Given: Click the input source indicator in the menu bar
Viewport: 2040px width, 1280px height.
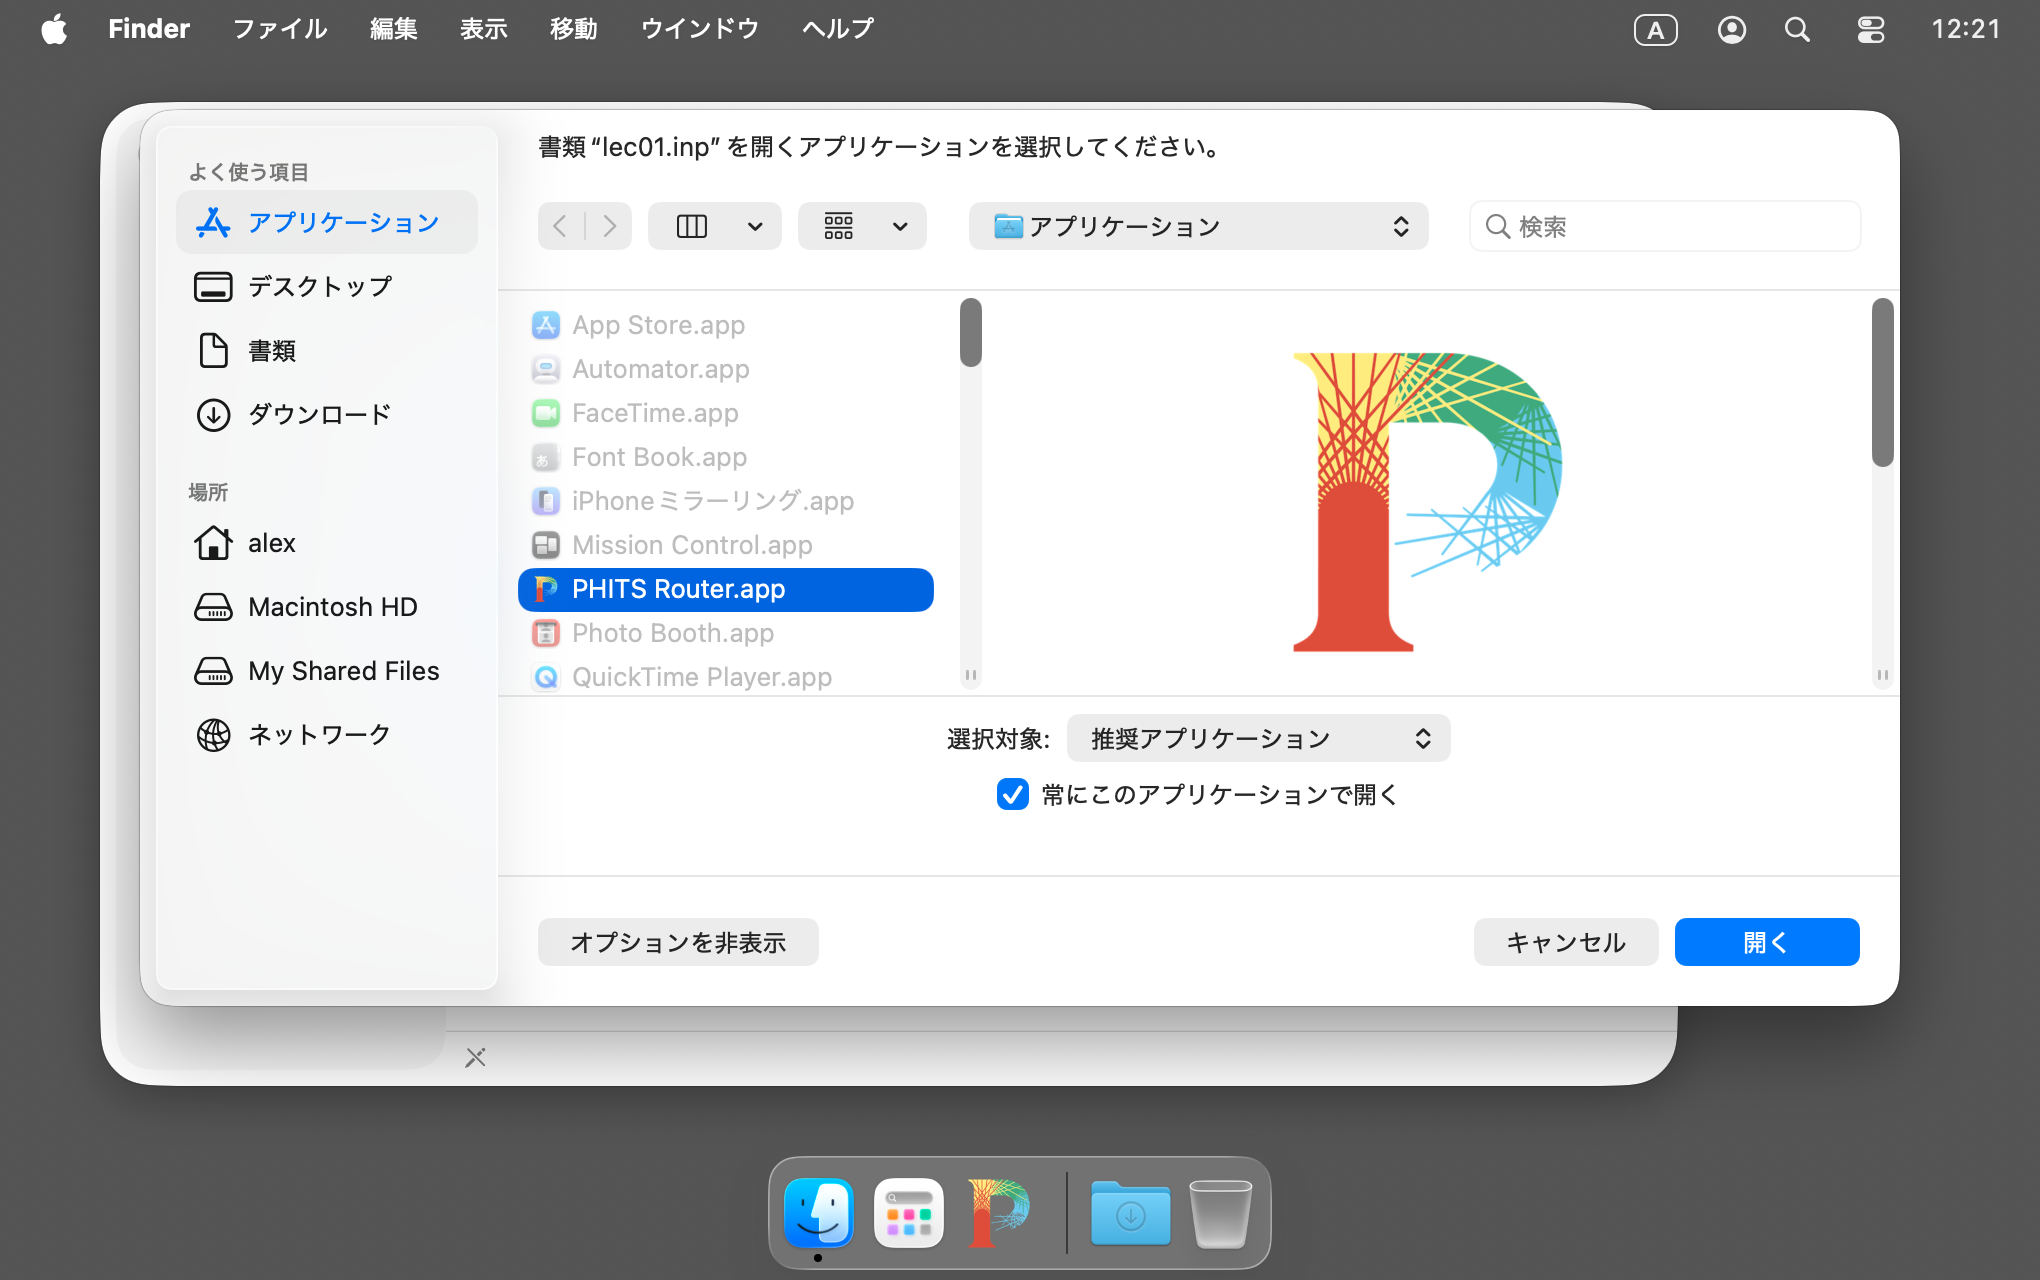Looking at the screenshot, I should click(x=1655, y=29).
